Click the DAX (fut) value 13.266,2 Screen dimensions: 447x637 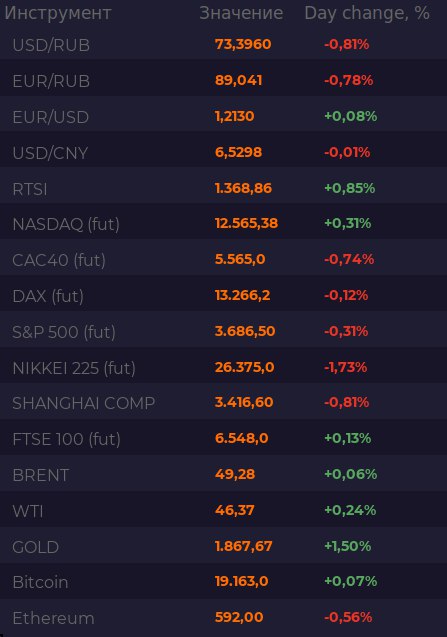[242, 295]
